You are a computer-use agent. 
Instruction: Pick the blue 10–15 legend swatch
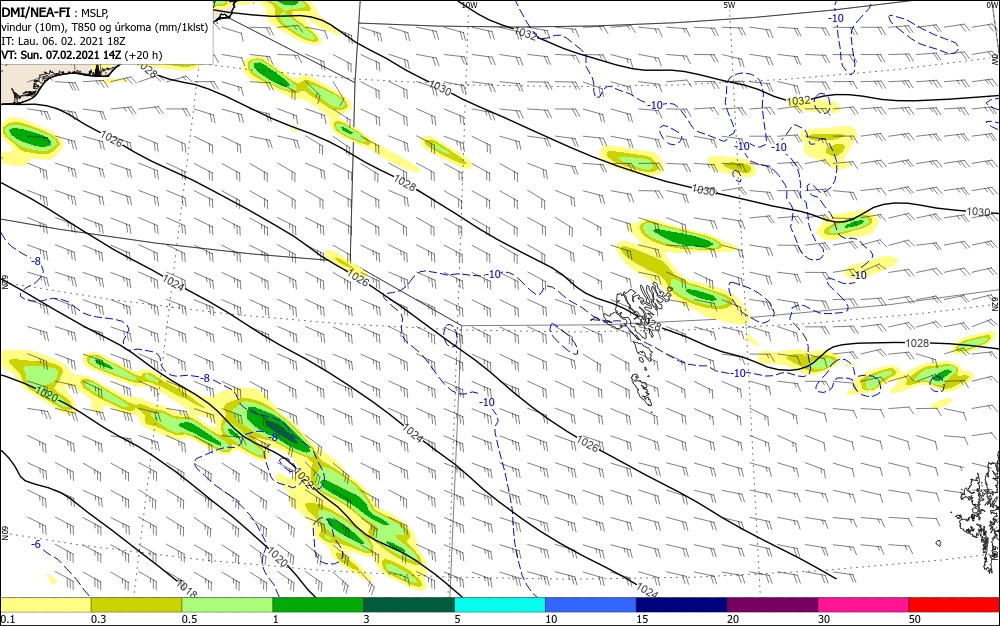(x=591, y=605)
